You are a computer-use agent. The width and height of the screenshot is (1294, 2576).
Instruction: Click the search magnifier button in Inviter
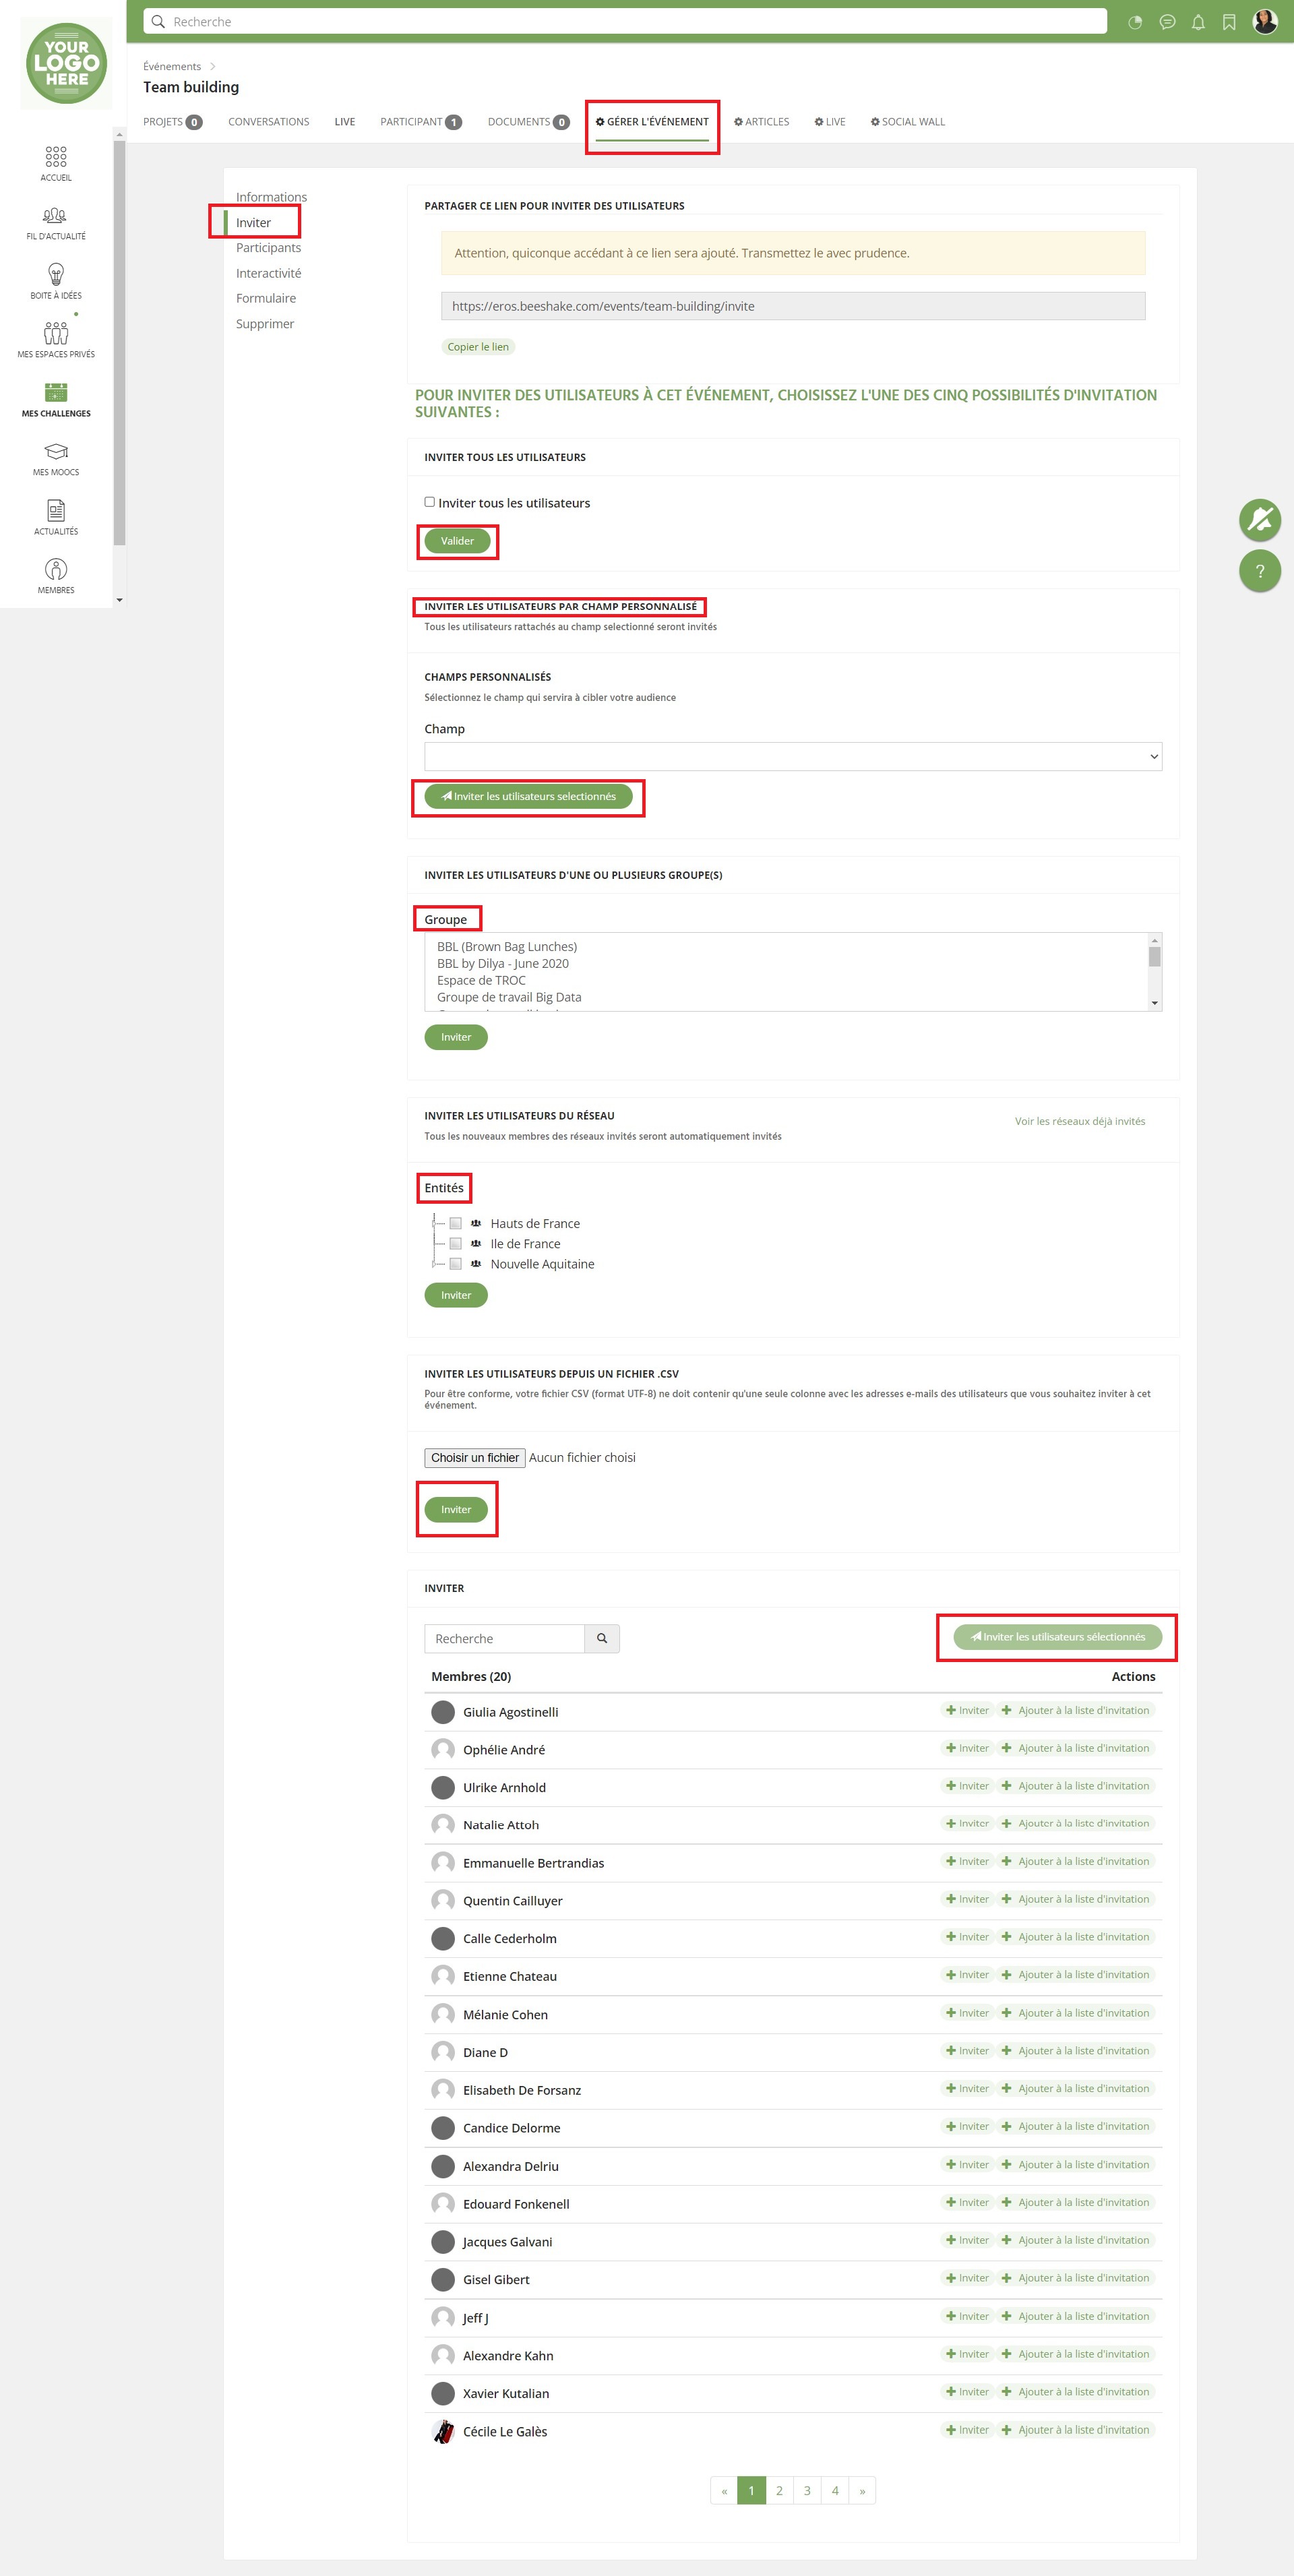pos(602,1638)
